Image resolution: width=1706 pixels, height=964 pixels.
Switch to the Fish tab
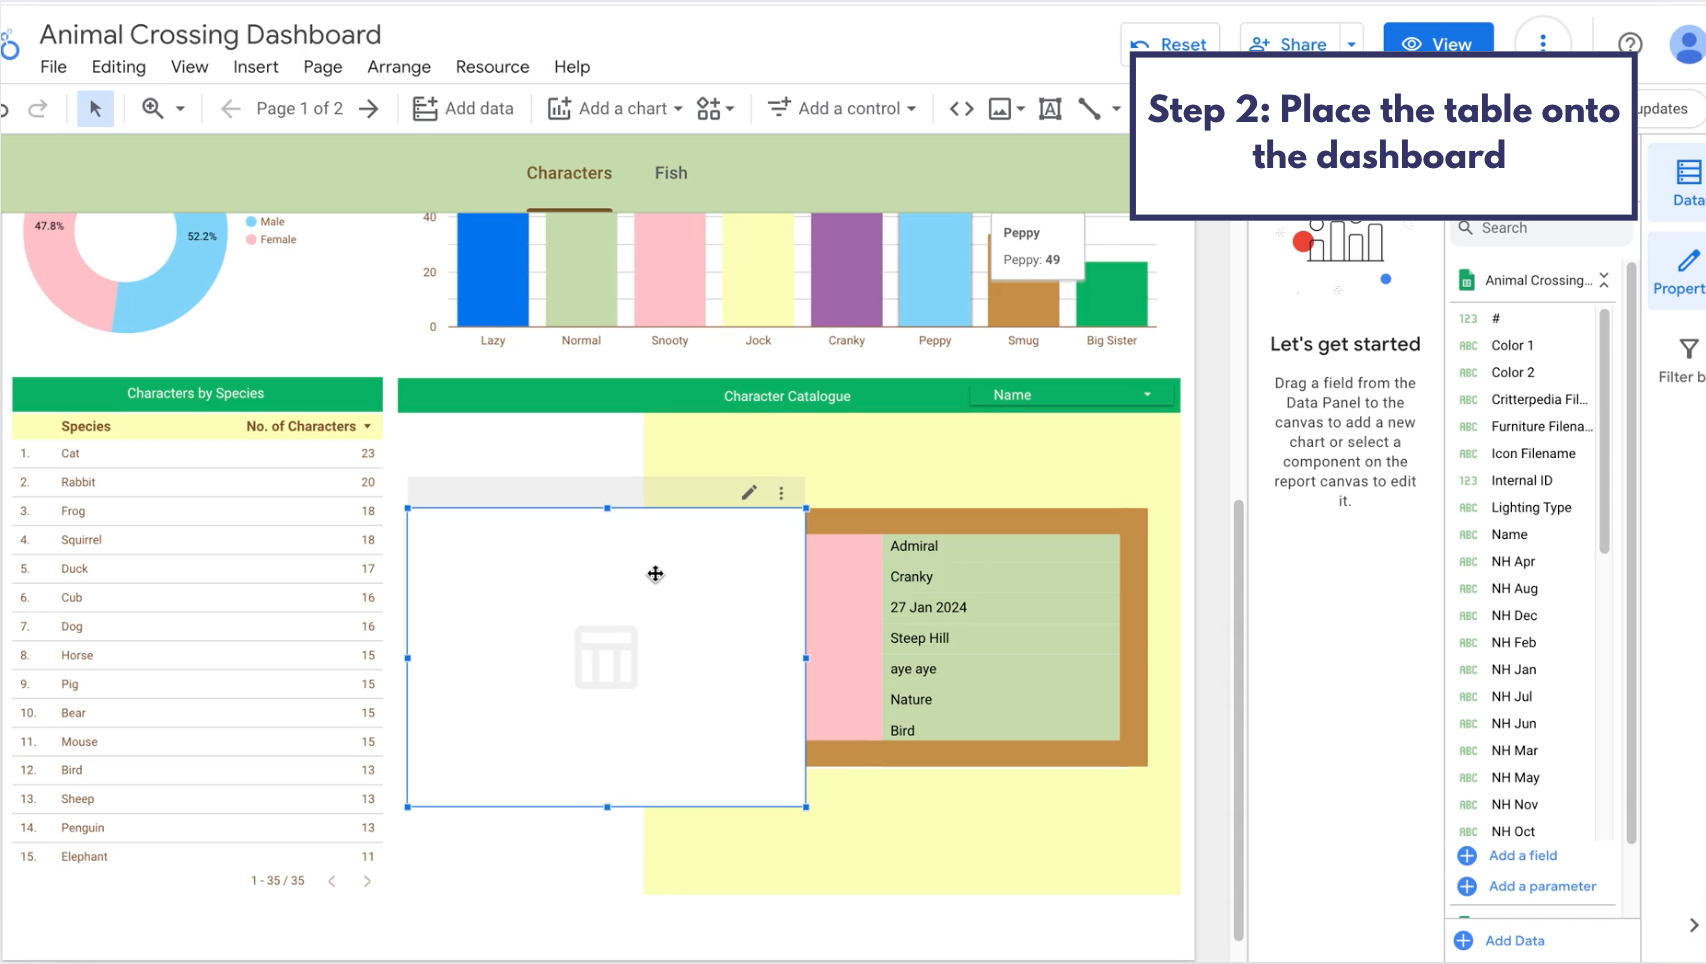tap(671, 173)
